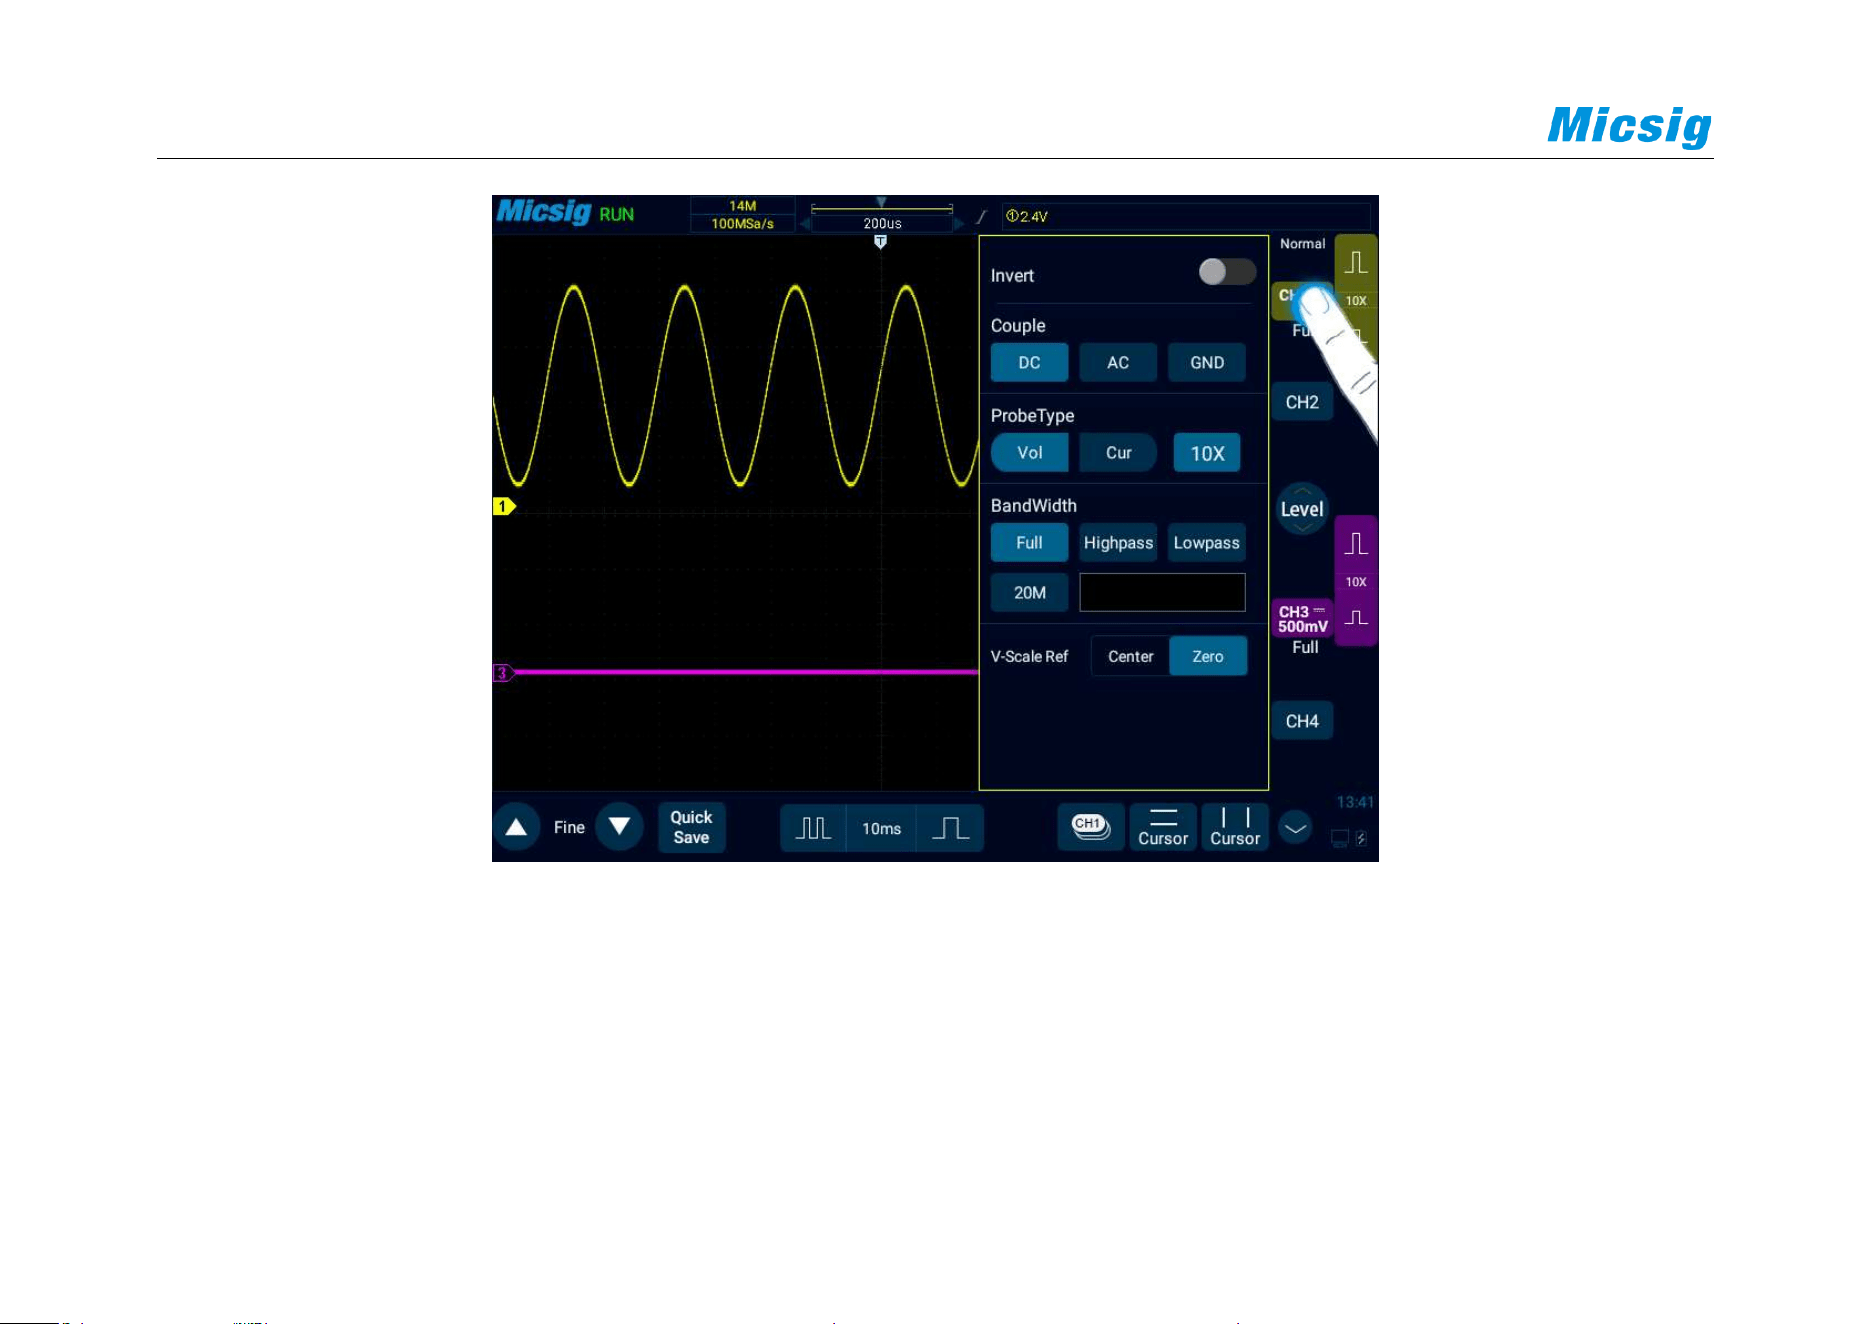Select GND coupling
The height and width of the screenshot is (1324, 1872).
point(1207,362)
